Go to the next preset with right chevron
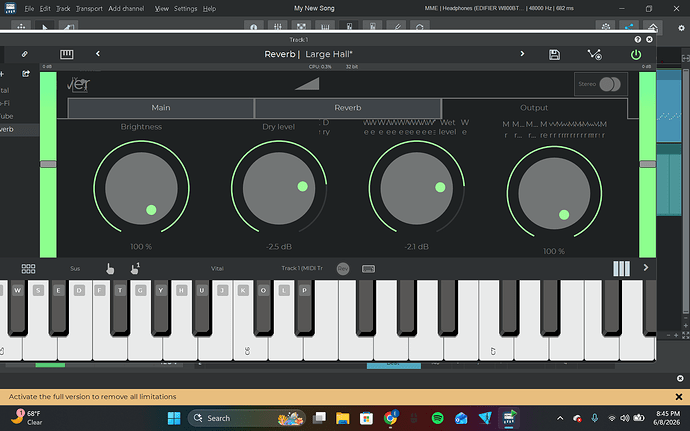This screenshot has width=690, height=431. 522,53
